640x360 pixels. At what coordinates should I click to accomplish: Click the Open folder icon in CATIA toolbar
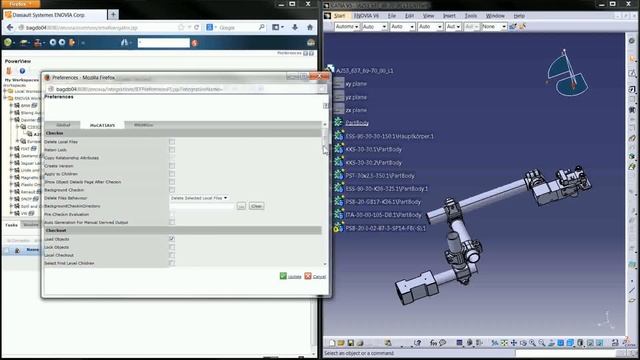click(341, 343)
